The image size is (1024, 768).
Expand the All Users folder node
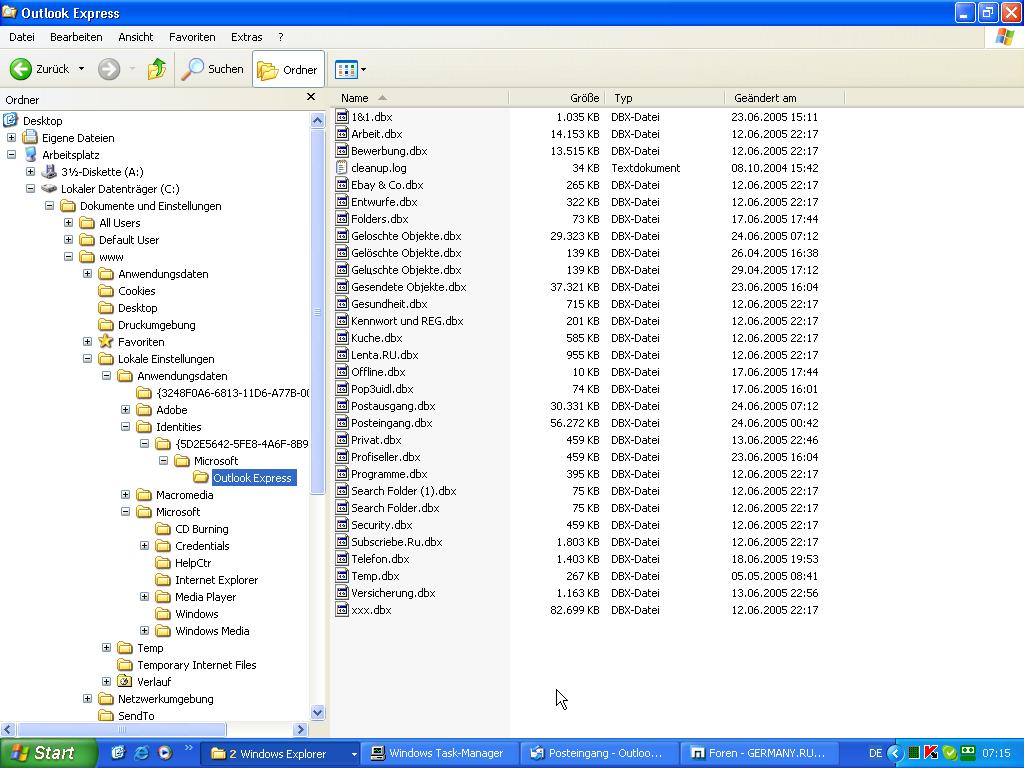coord(69,223)
